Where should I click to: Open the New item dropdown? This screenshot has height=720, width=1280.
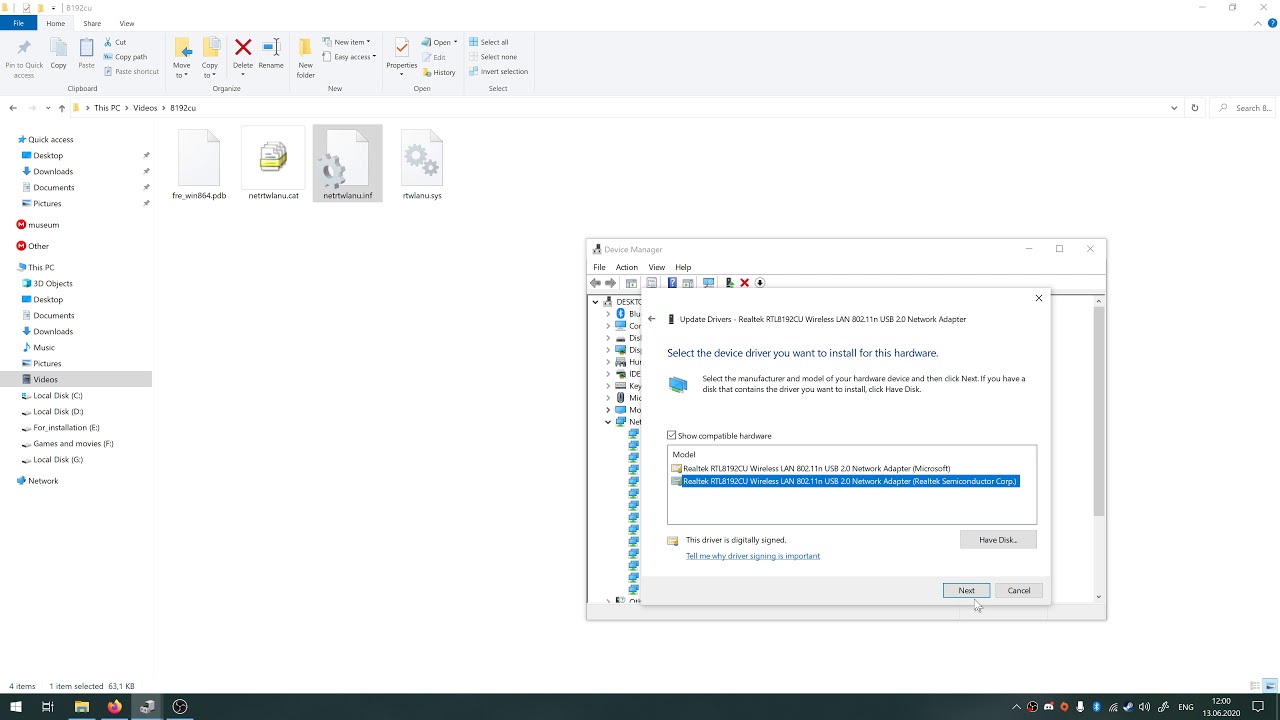pos(346,42)
